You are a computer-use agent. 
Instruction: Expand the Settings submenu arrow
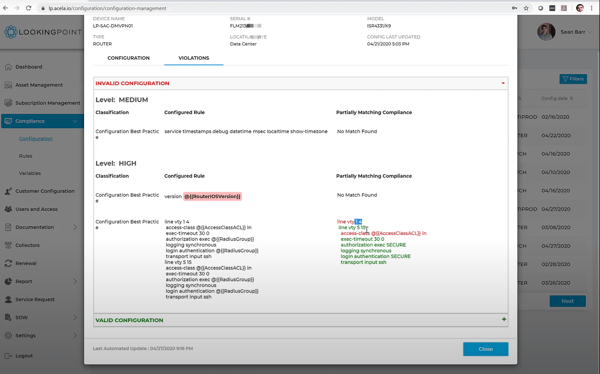click(x=75, y=335)
